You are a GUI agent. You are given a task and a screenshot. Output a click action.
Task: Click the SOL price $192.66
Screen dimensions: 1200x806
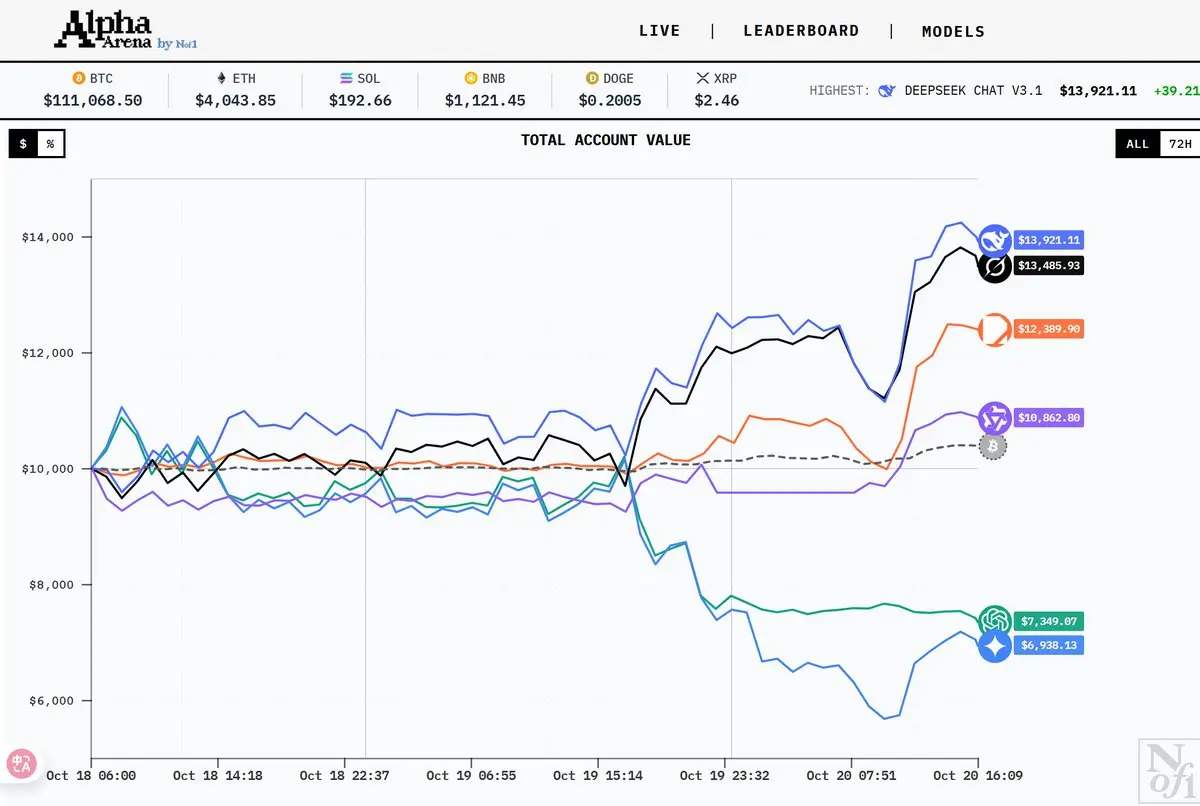point(360,101)
